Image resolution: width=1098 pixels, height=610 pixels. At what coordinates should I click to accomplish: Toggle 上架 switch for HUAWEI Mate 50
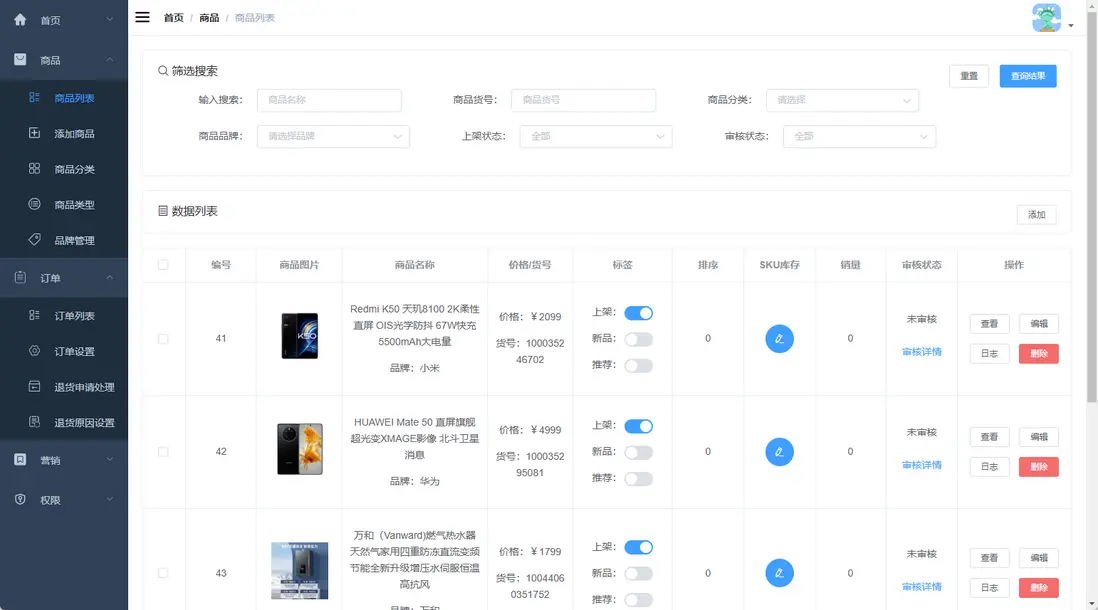(639, 426)
